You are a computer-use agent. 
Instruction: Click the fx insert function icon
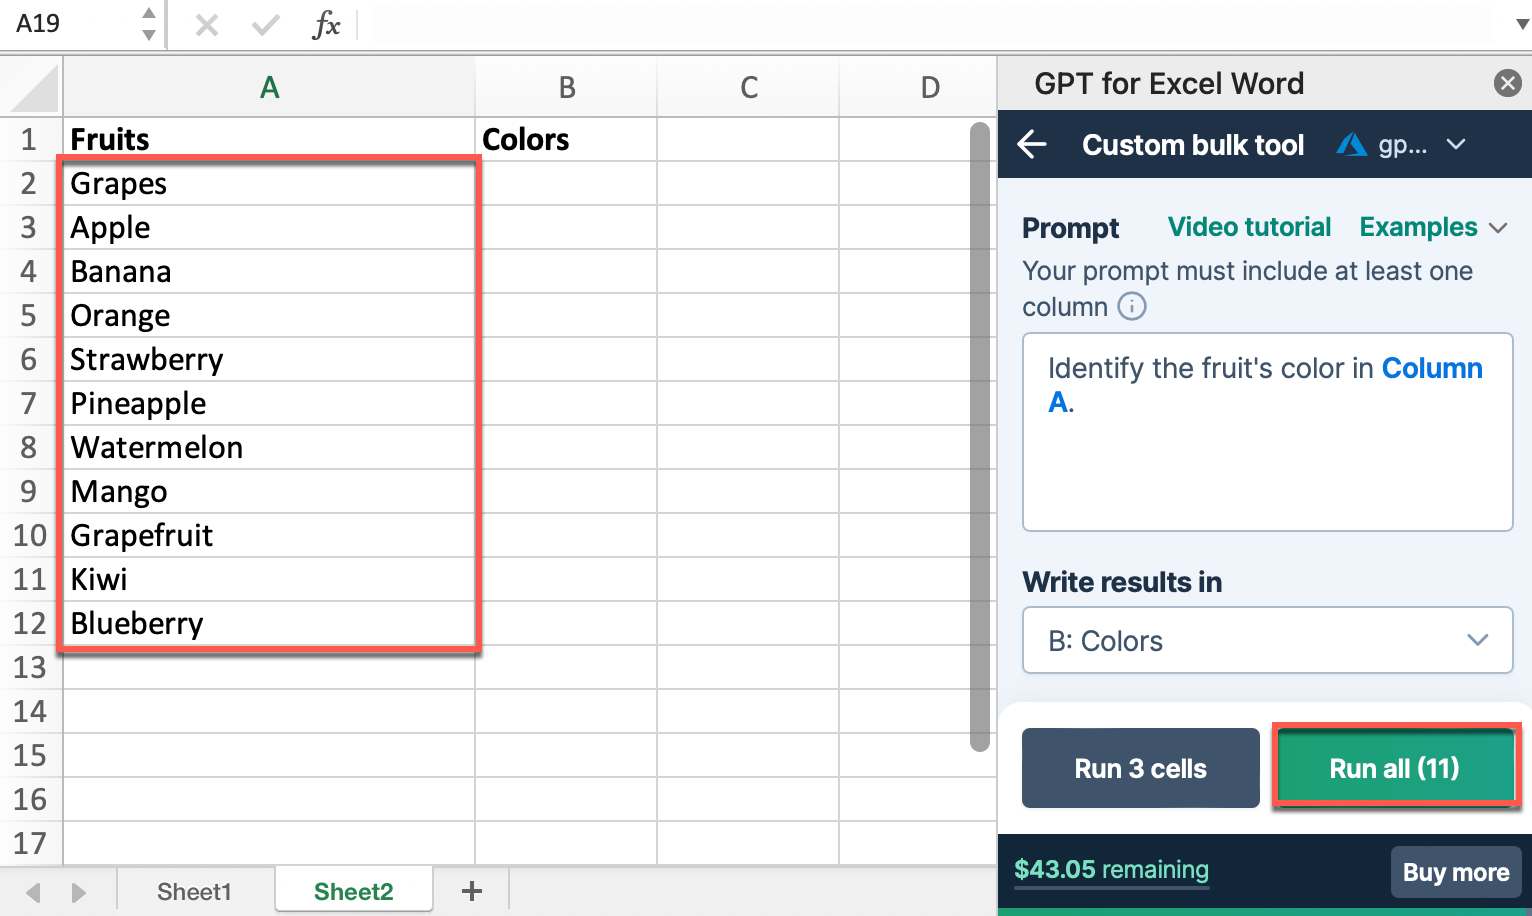click(326, 24)
